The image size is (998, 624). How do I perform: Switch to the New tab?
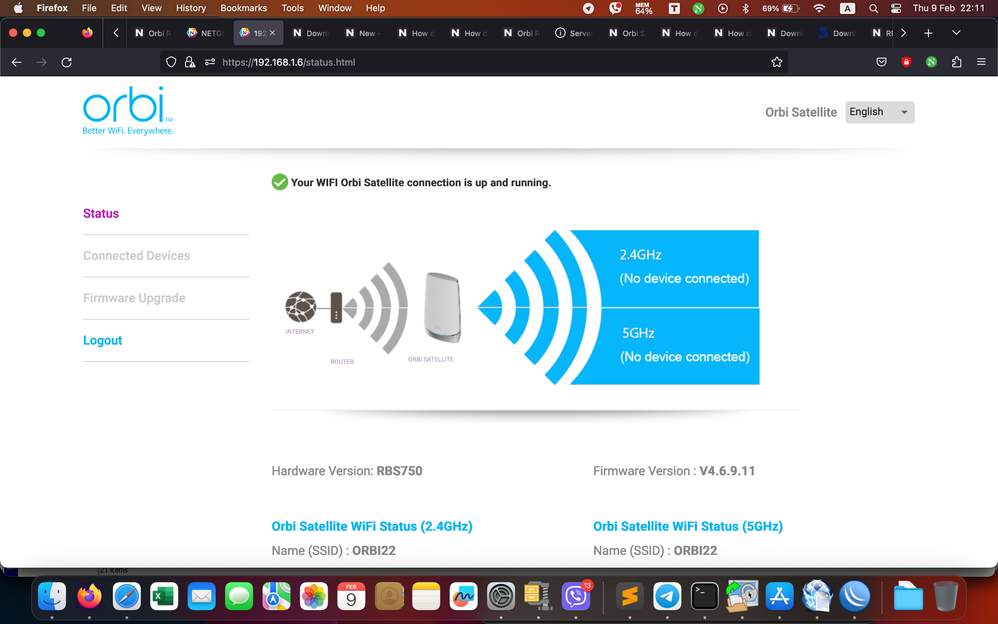coord(363,32)
